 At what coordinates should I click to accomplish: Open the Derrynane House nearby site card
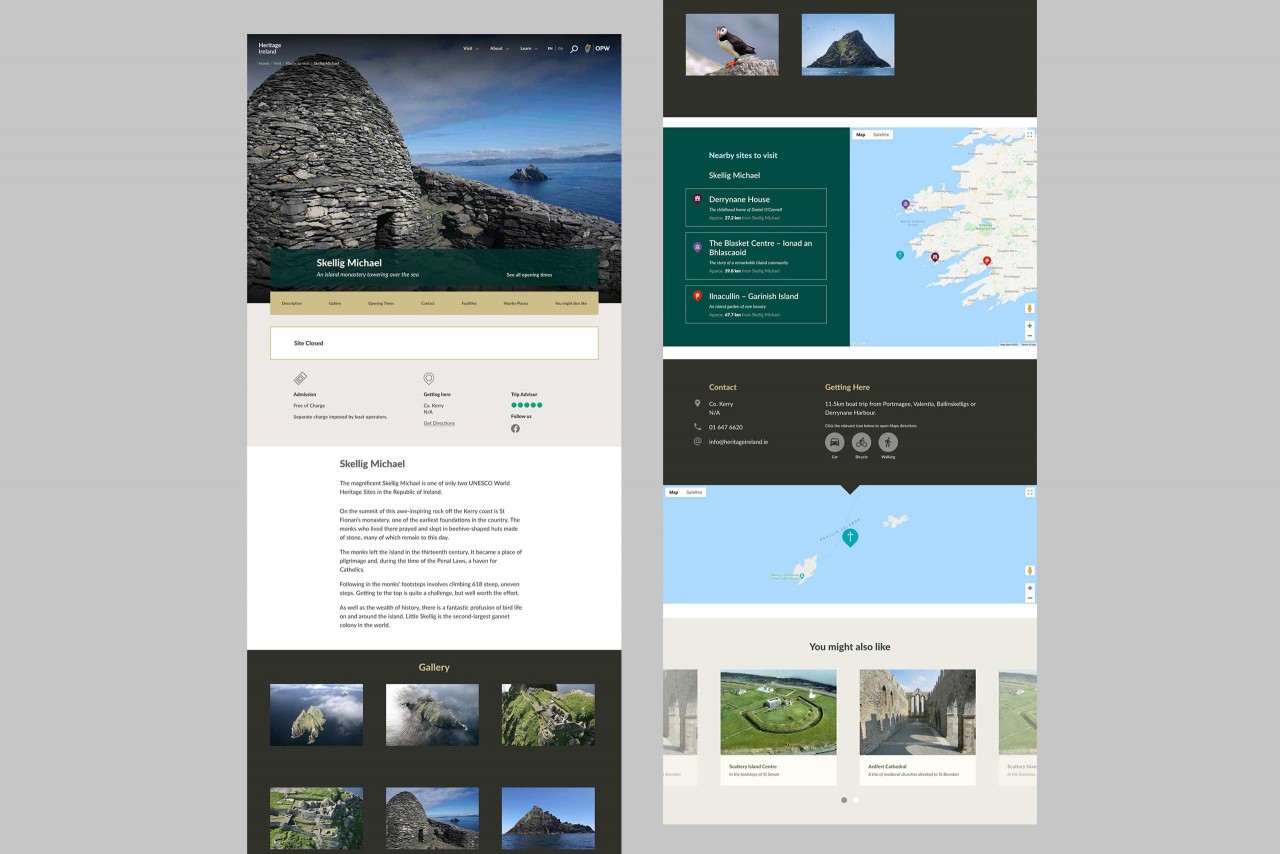pos(756,207)
